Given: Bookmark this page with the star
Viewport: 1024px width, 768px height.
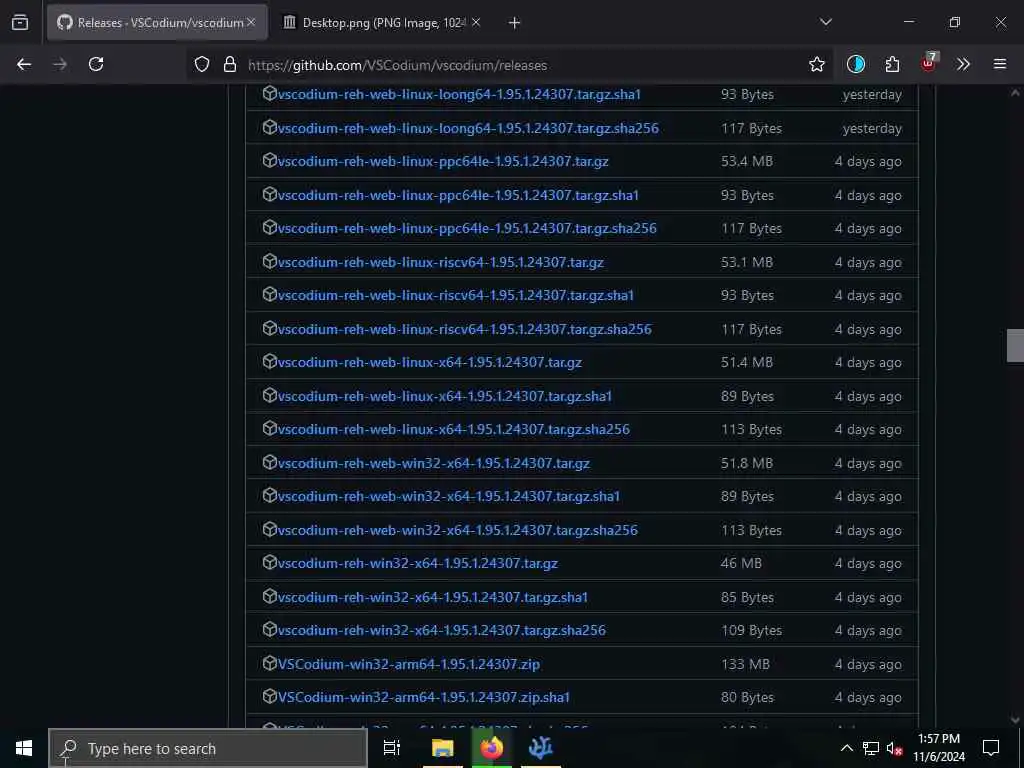Looking at the screenshot, I should pyautogui.click(x=816, y=64).
